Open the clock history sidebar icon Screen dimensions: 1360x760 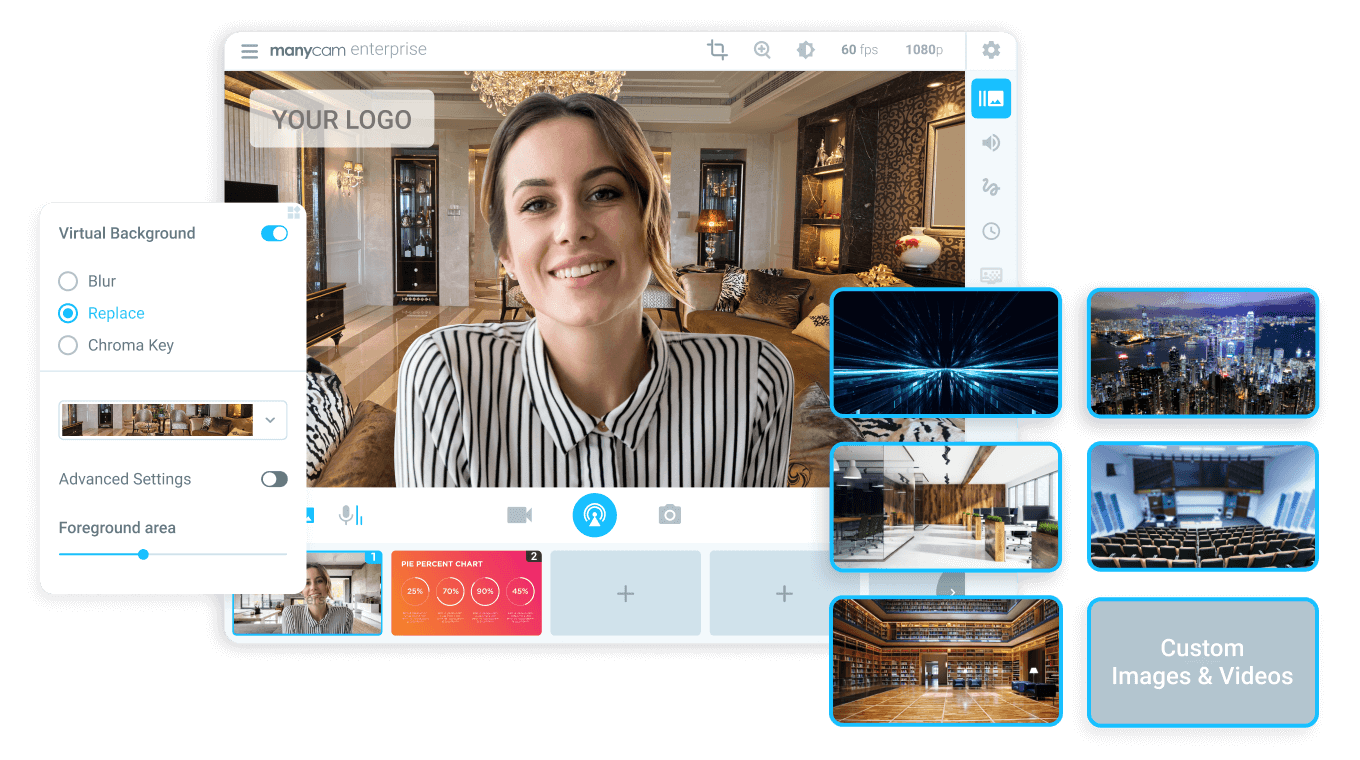point(990,231)
